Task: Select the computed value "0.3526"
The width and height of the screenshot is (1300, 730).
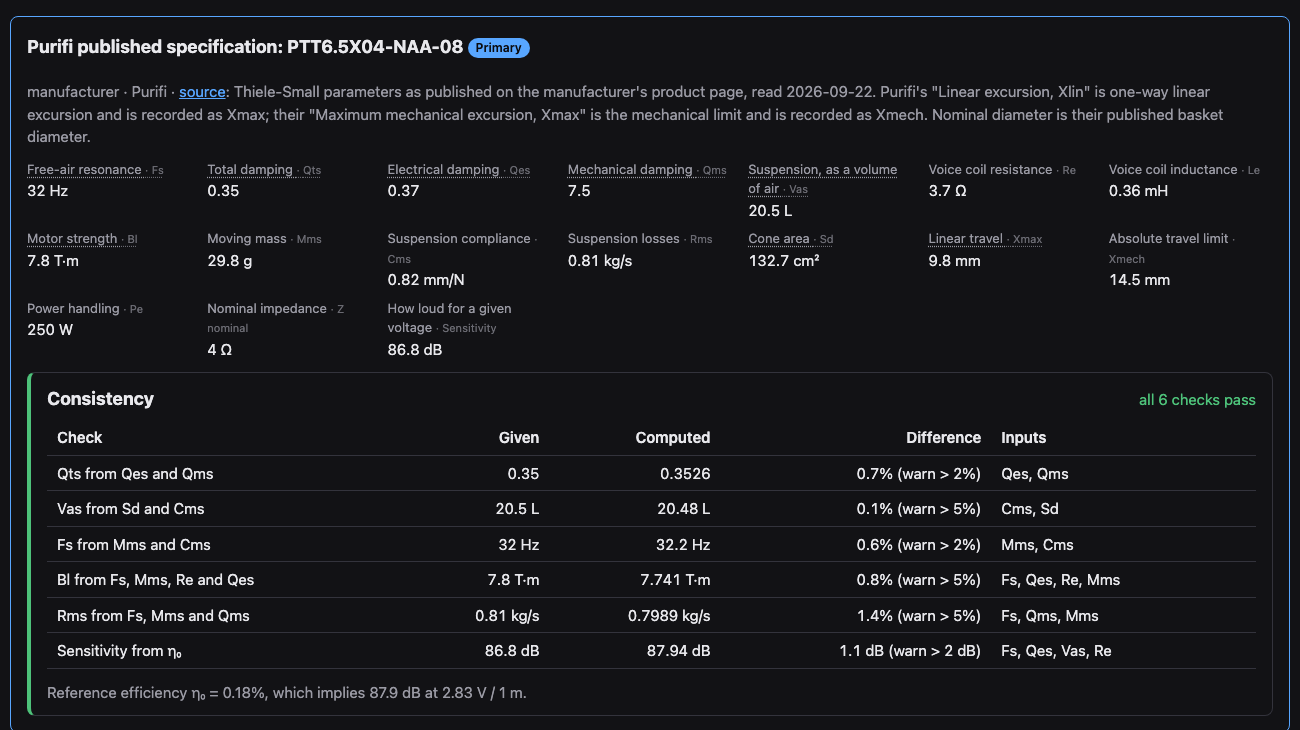Action: [x=683, y=474]
